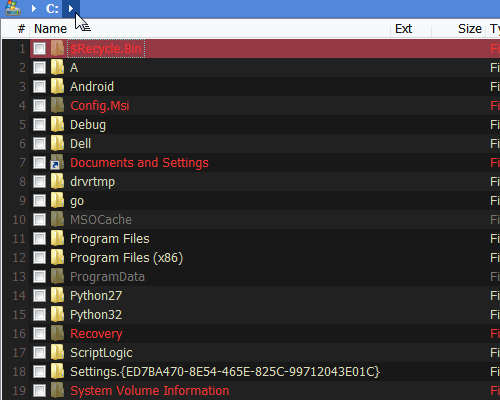Select the Program Files (x86) name
The width and height of the screenshot is (500, 400).
(126, 258)
